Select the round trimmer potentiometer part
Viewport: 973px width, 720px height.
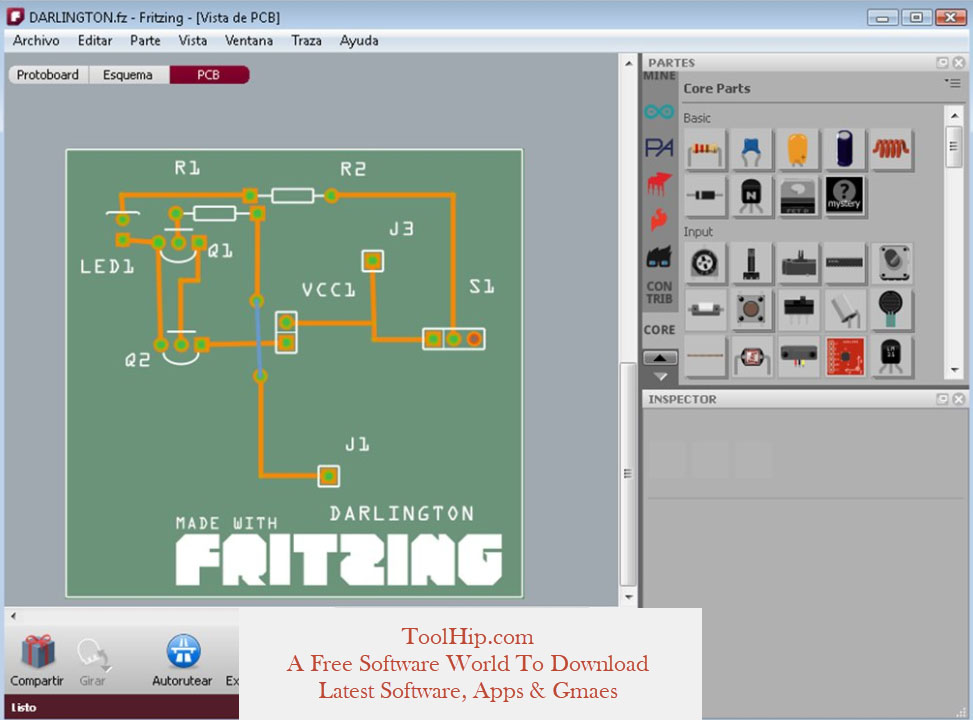coord(706,263)
